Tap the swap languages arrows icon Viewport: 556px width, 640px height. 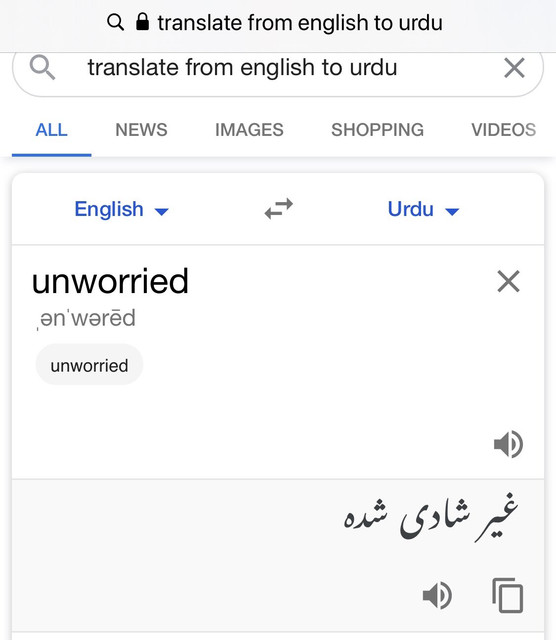click(278, 209)
